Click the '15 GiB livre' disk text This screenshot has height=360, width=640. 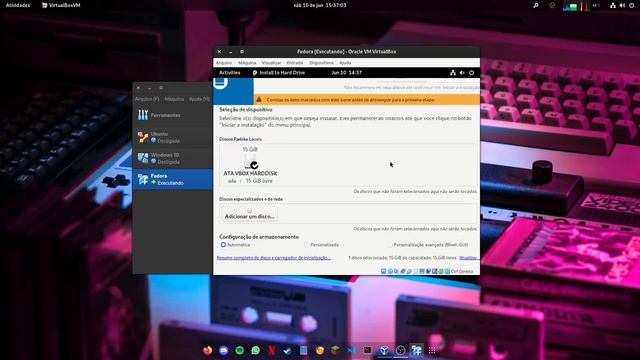(x=259, y=181)
